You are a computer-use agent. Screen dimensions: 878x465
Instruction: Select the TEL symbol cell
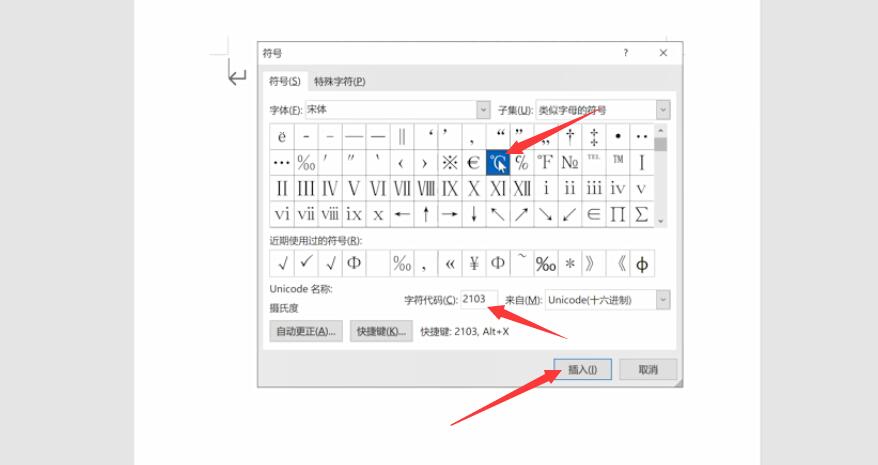pyautogui.click(x=594, y=162)
